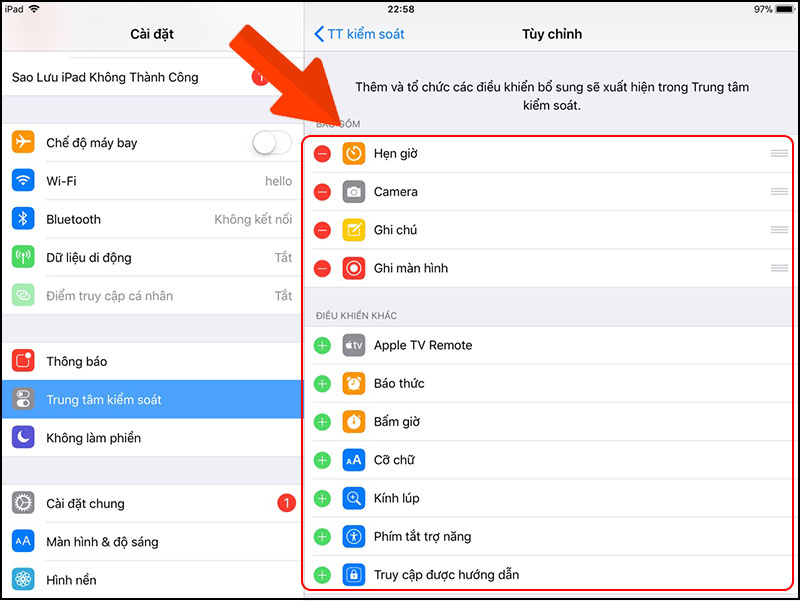Add Kính lúp control with plus icon
Screen dimensions: 800x601
322,498
